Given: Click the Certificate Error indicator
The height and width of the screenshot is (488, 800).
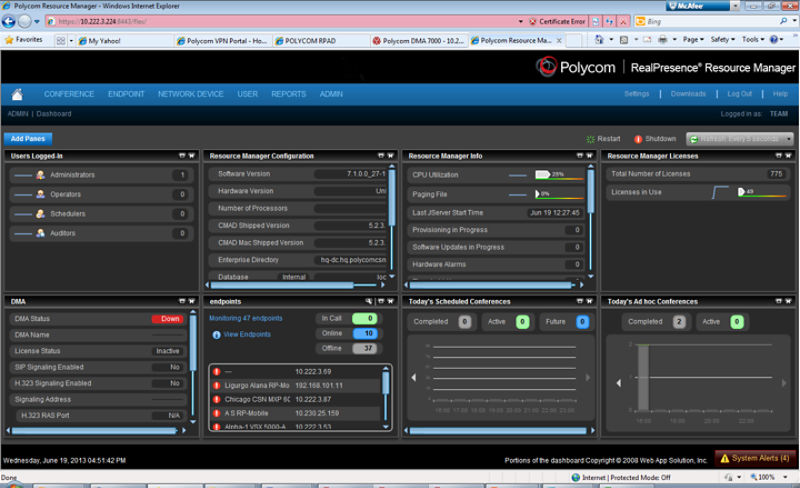Looking at the screenshot, I should click(557, 21).
